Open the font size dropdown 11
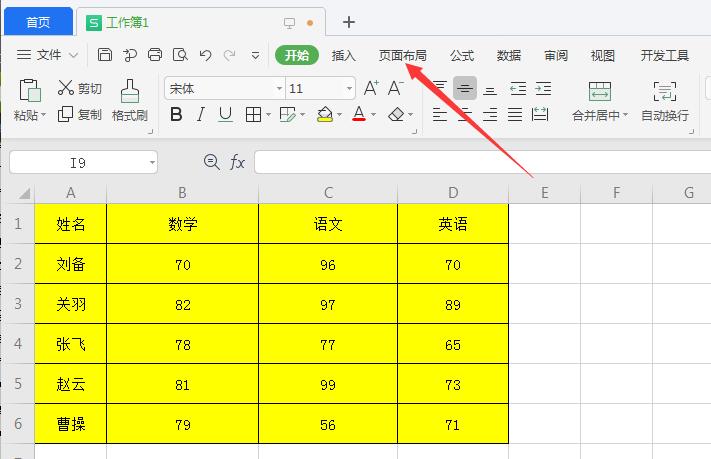Viewport: 711px width, 459px height. click(349, 88)
